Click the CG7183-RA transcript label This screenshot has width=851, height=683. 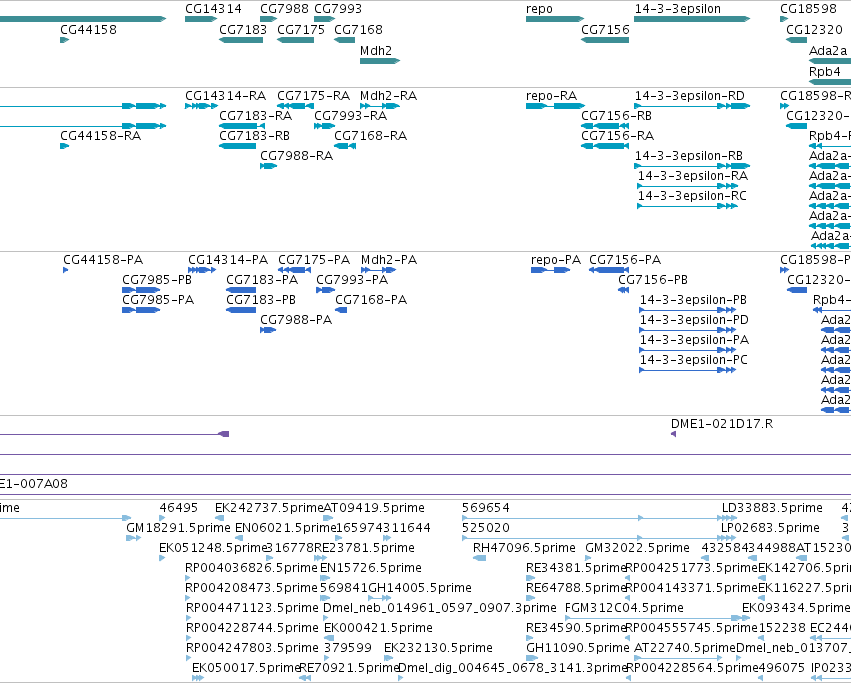(x=256, y=116)
